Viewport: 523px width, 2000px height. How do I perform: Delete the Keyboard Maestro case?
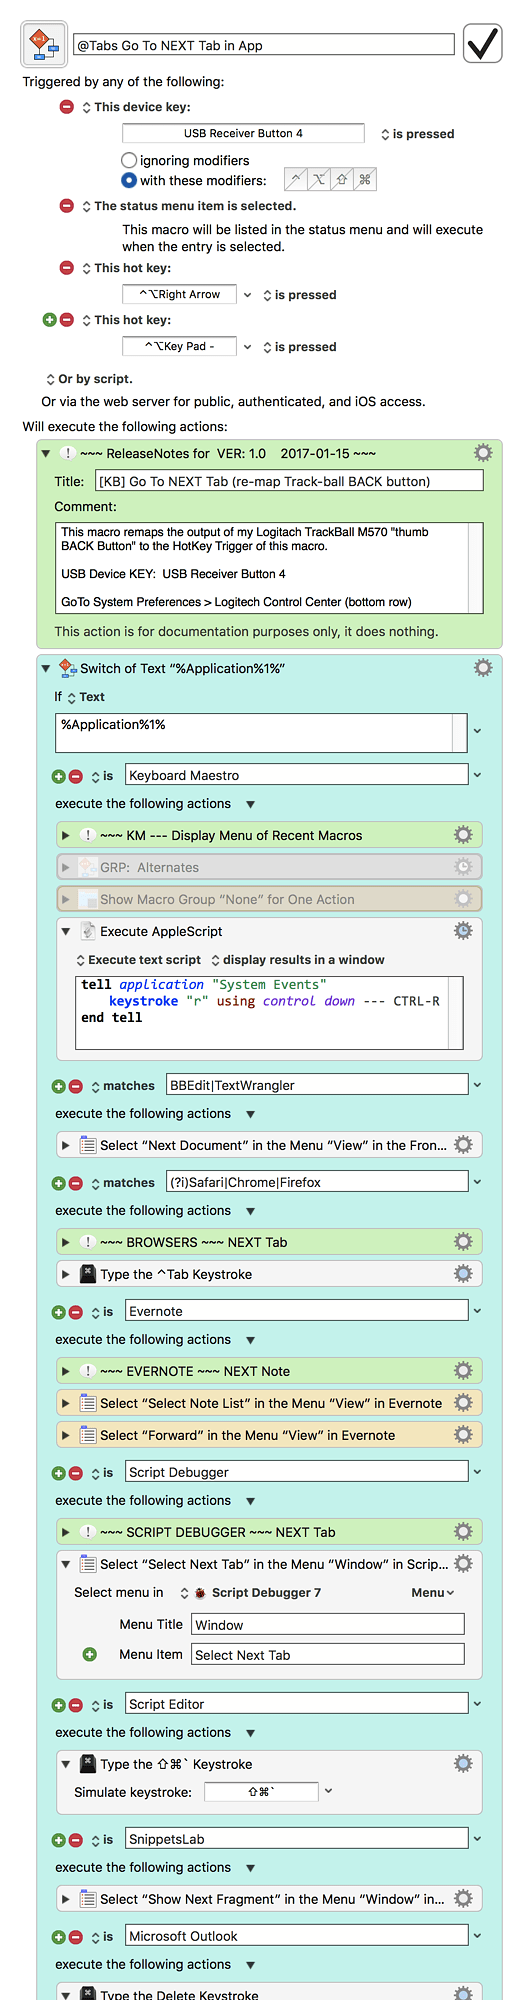click(75, 776)
